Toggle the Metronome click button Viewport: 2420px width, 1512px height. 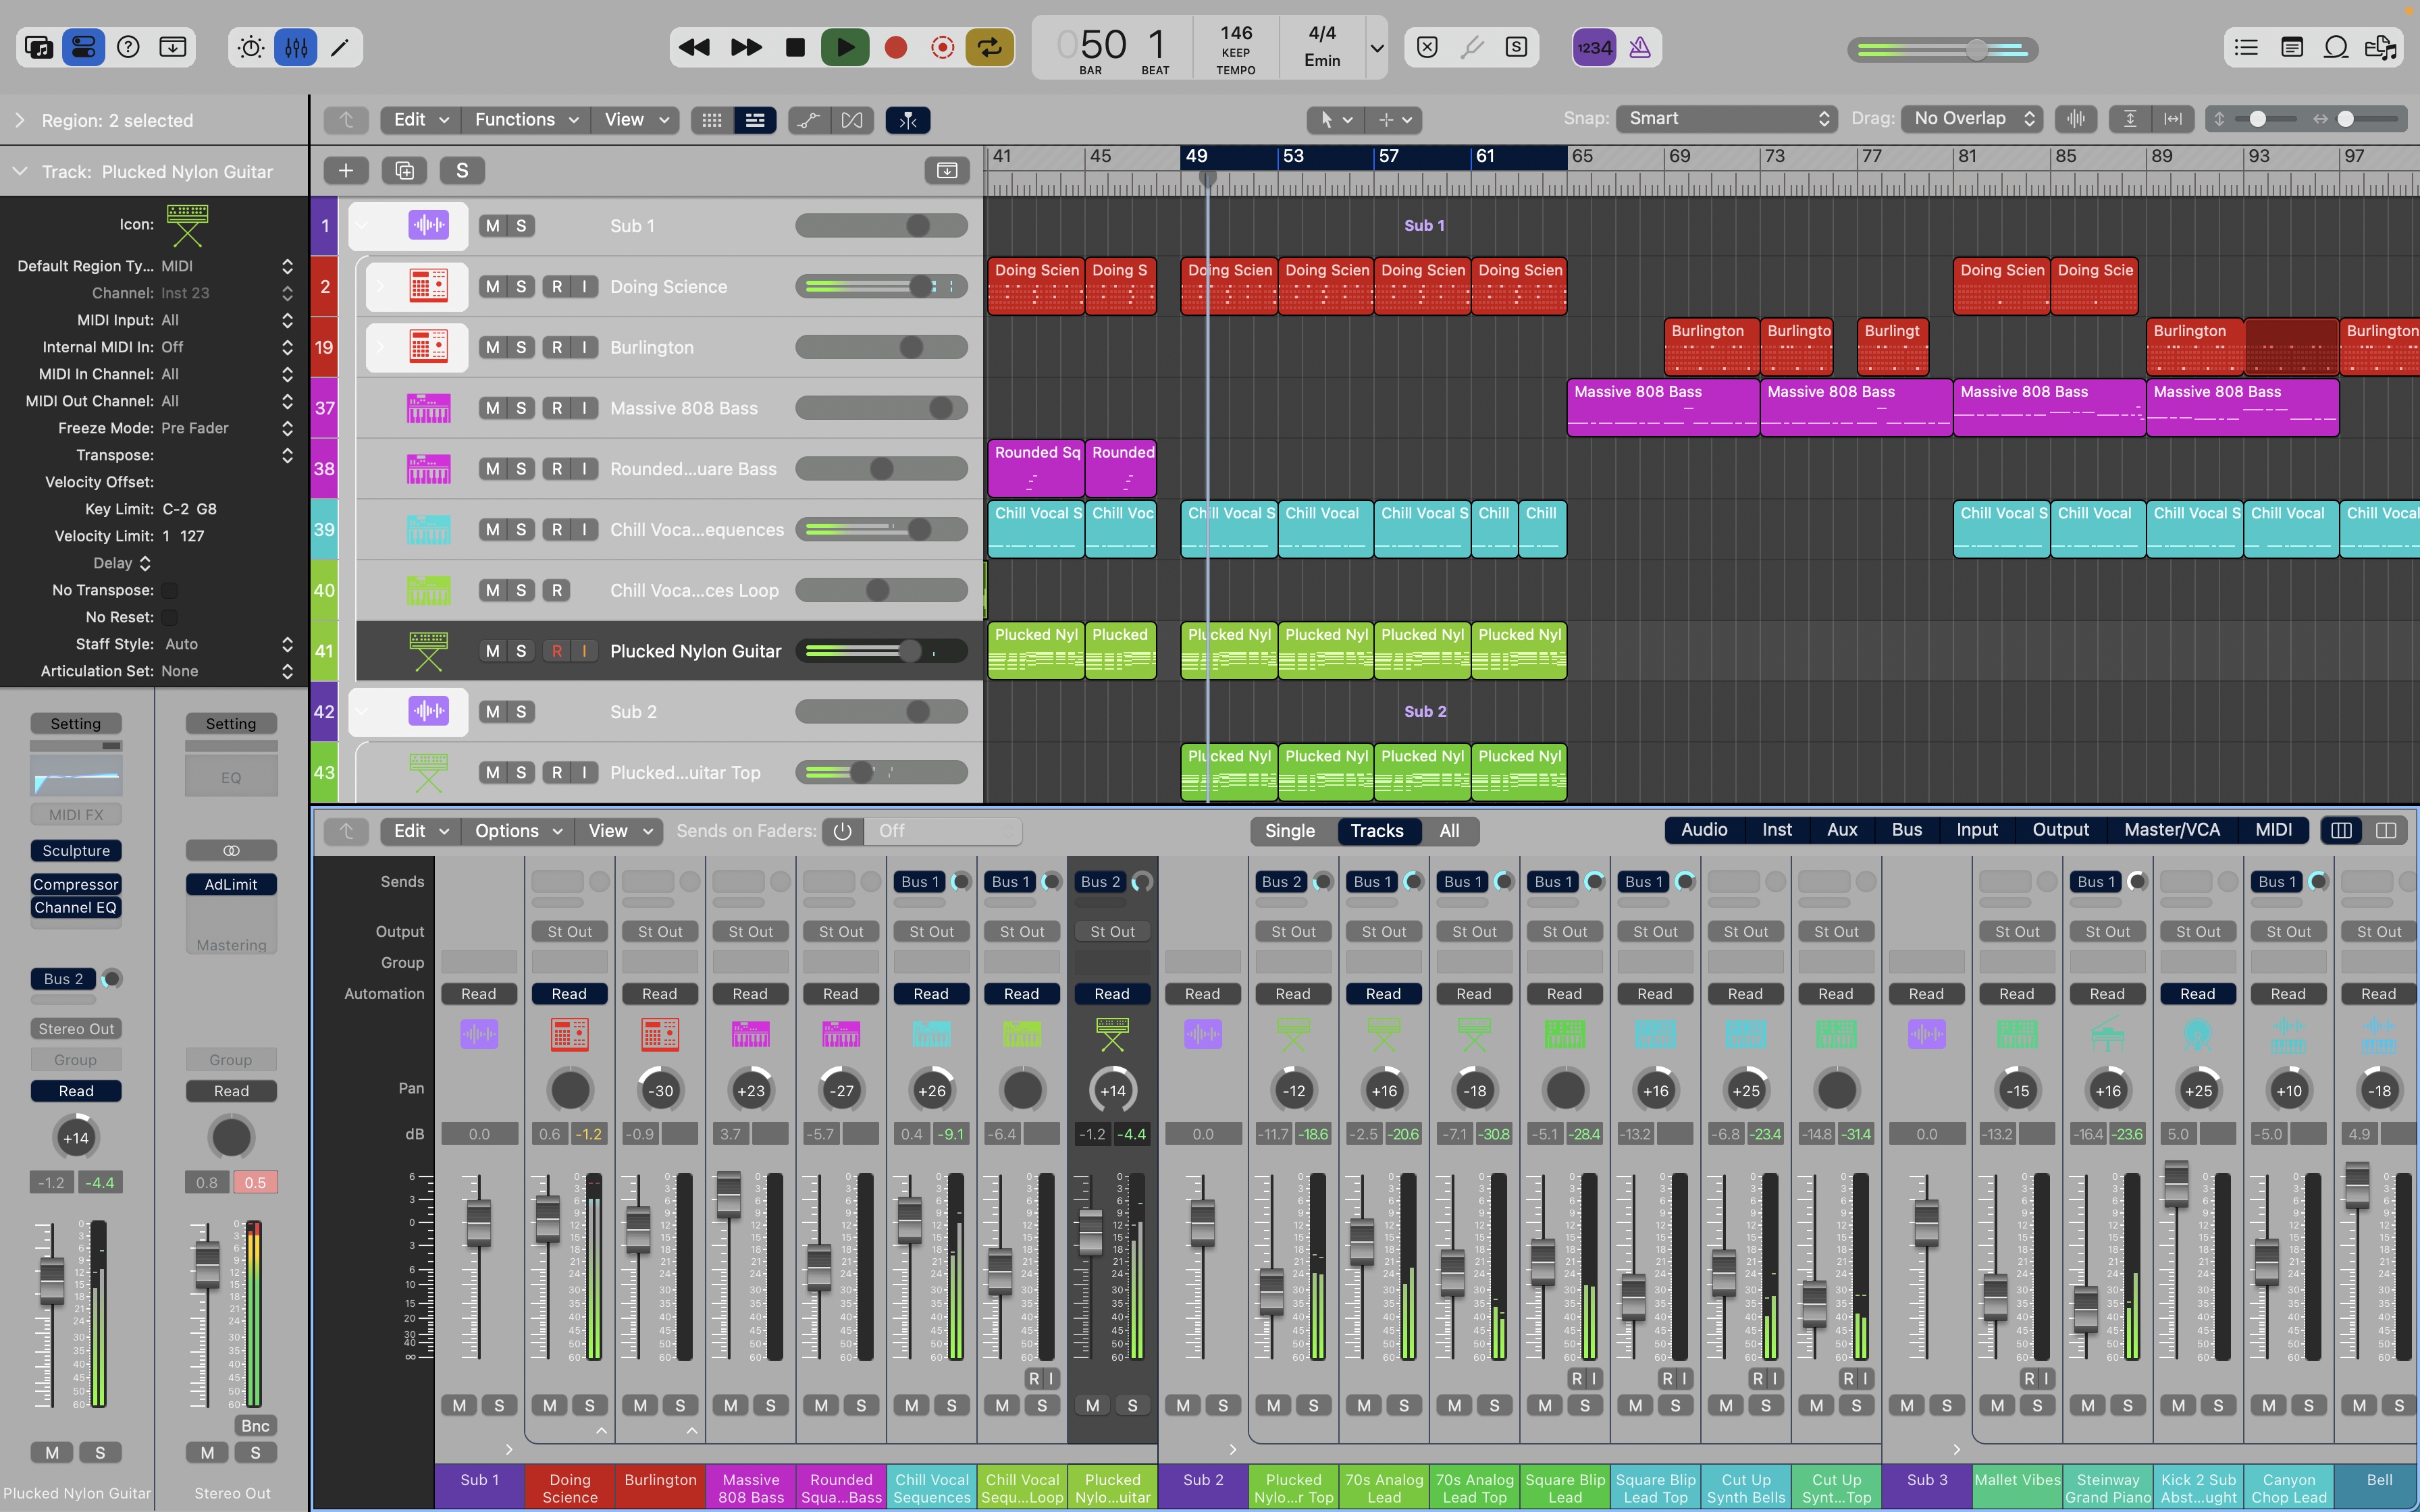pos(1640,47)
